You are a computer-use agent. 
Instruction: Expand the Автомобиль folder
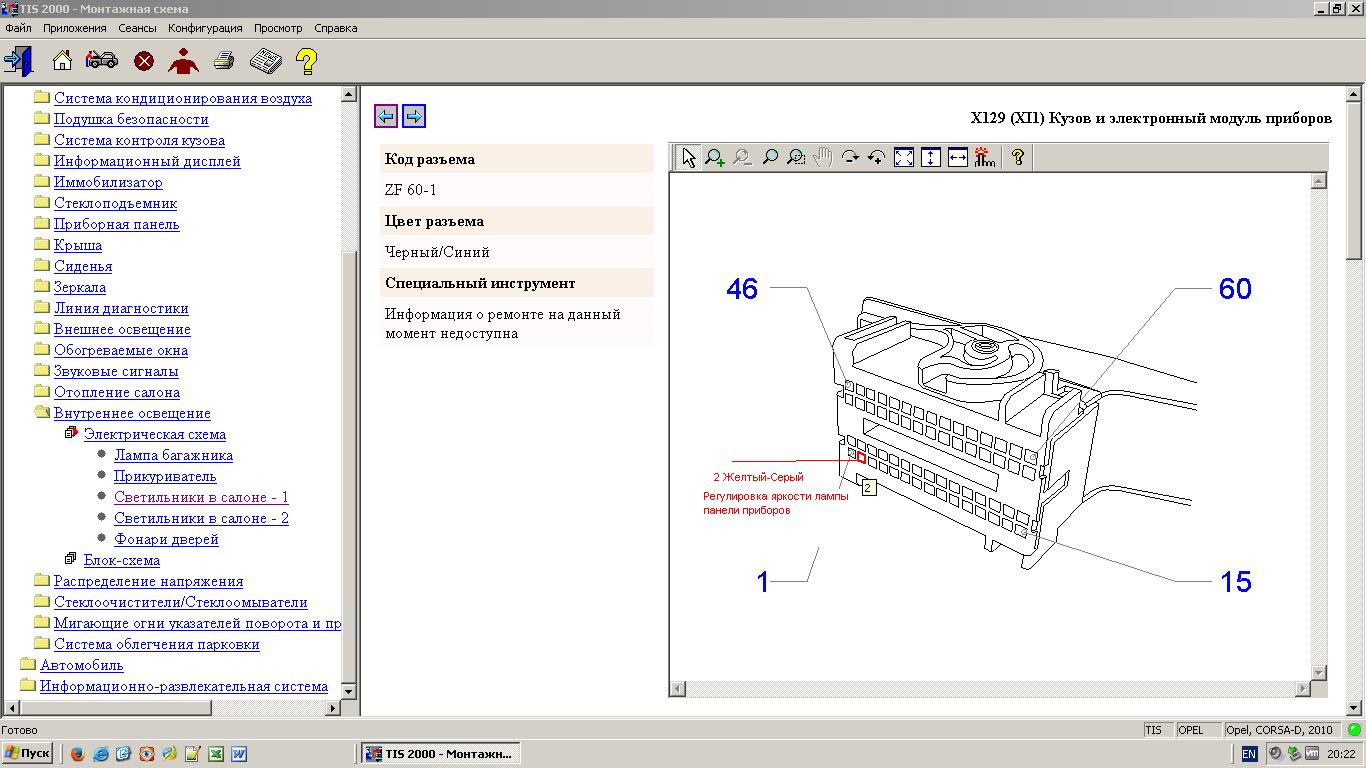(x=27, y=665)
